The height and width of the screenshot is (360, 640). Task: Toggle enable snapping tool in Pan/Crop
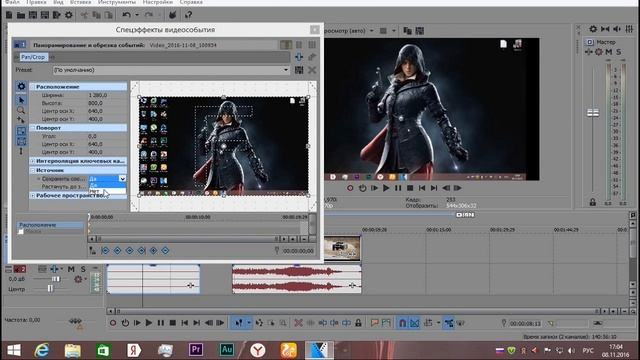click(x=21, y=120)
